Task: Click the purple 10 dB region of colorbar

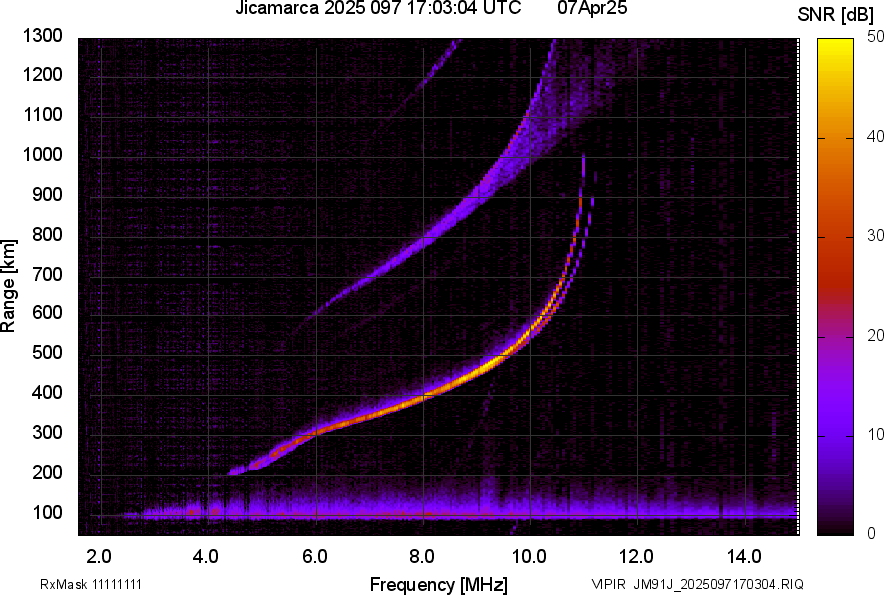Action: (x=835, y=435)
